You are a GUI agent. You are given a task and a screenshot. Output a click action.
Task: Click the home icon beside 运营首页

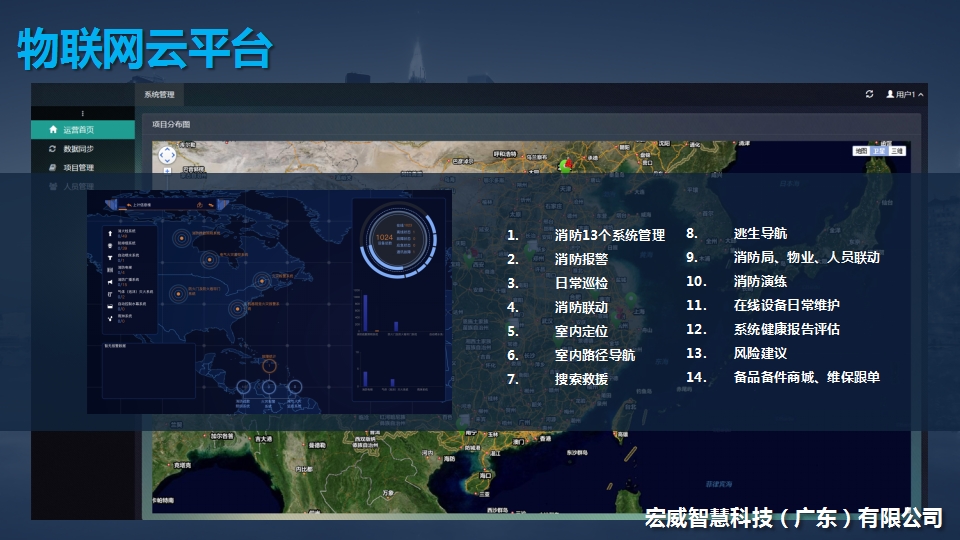tap(53, 130)
